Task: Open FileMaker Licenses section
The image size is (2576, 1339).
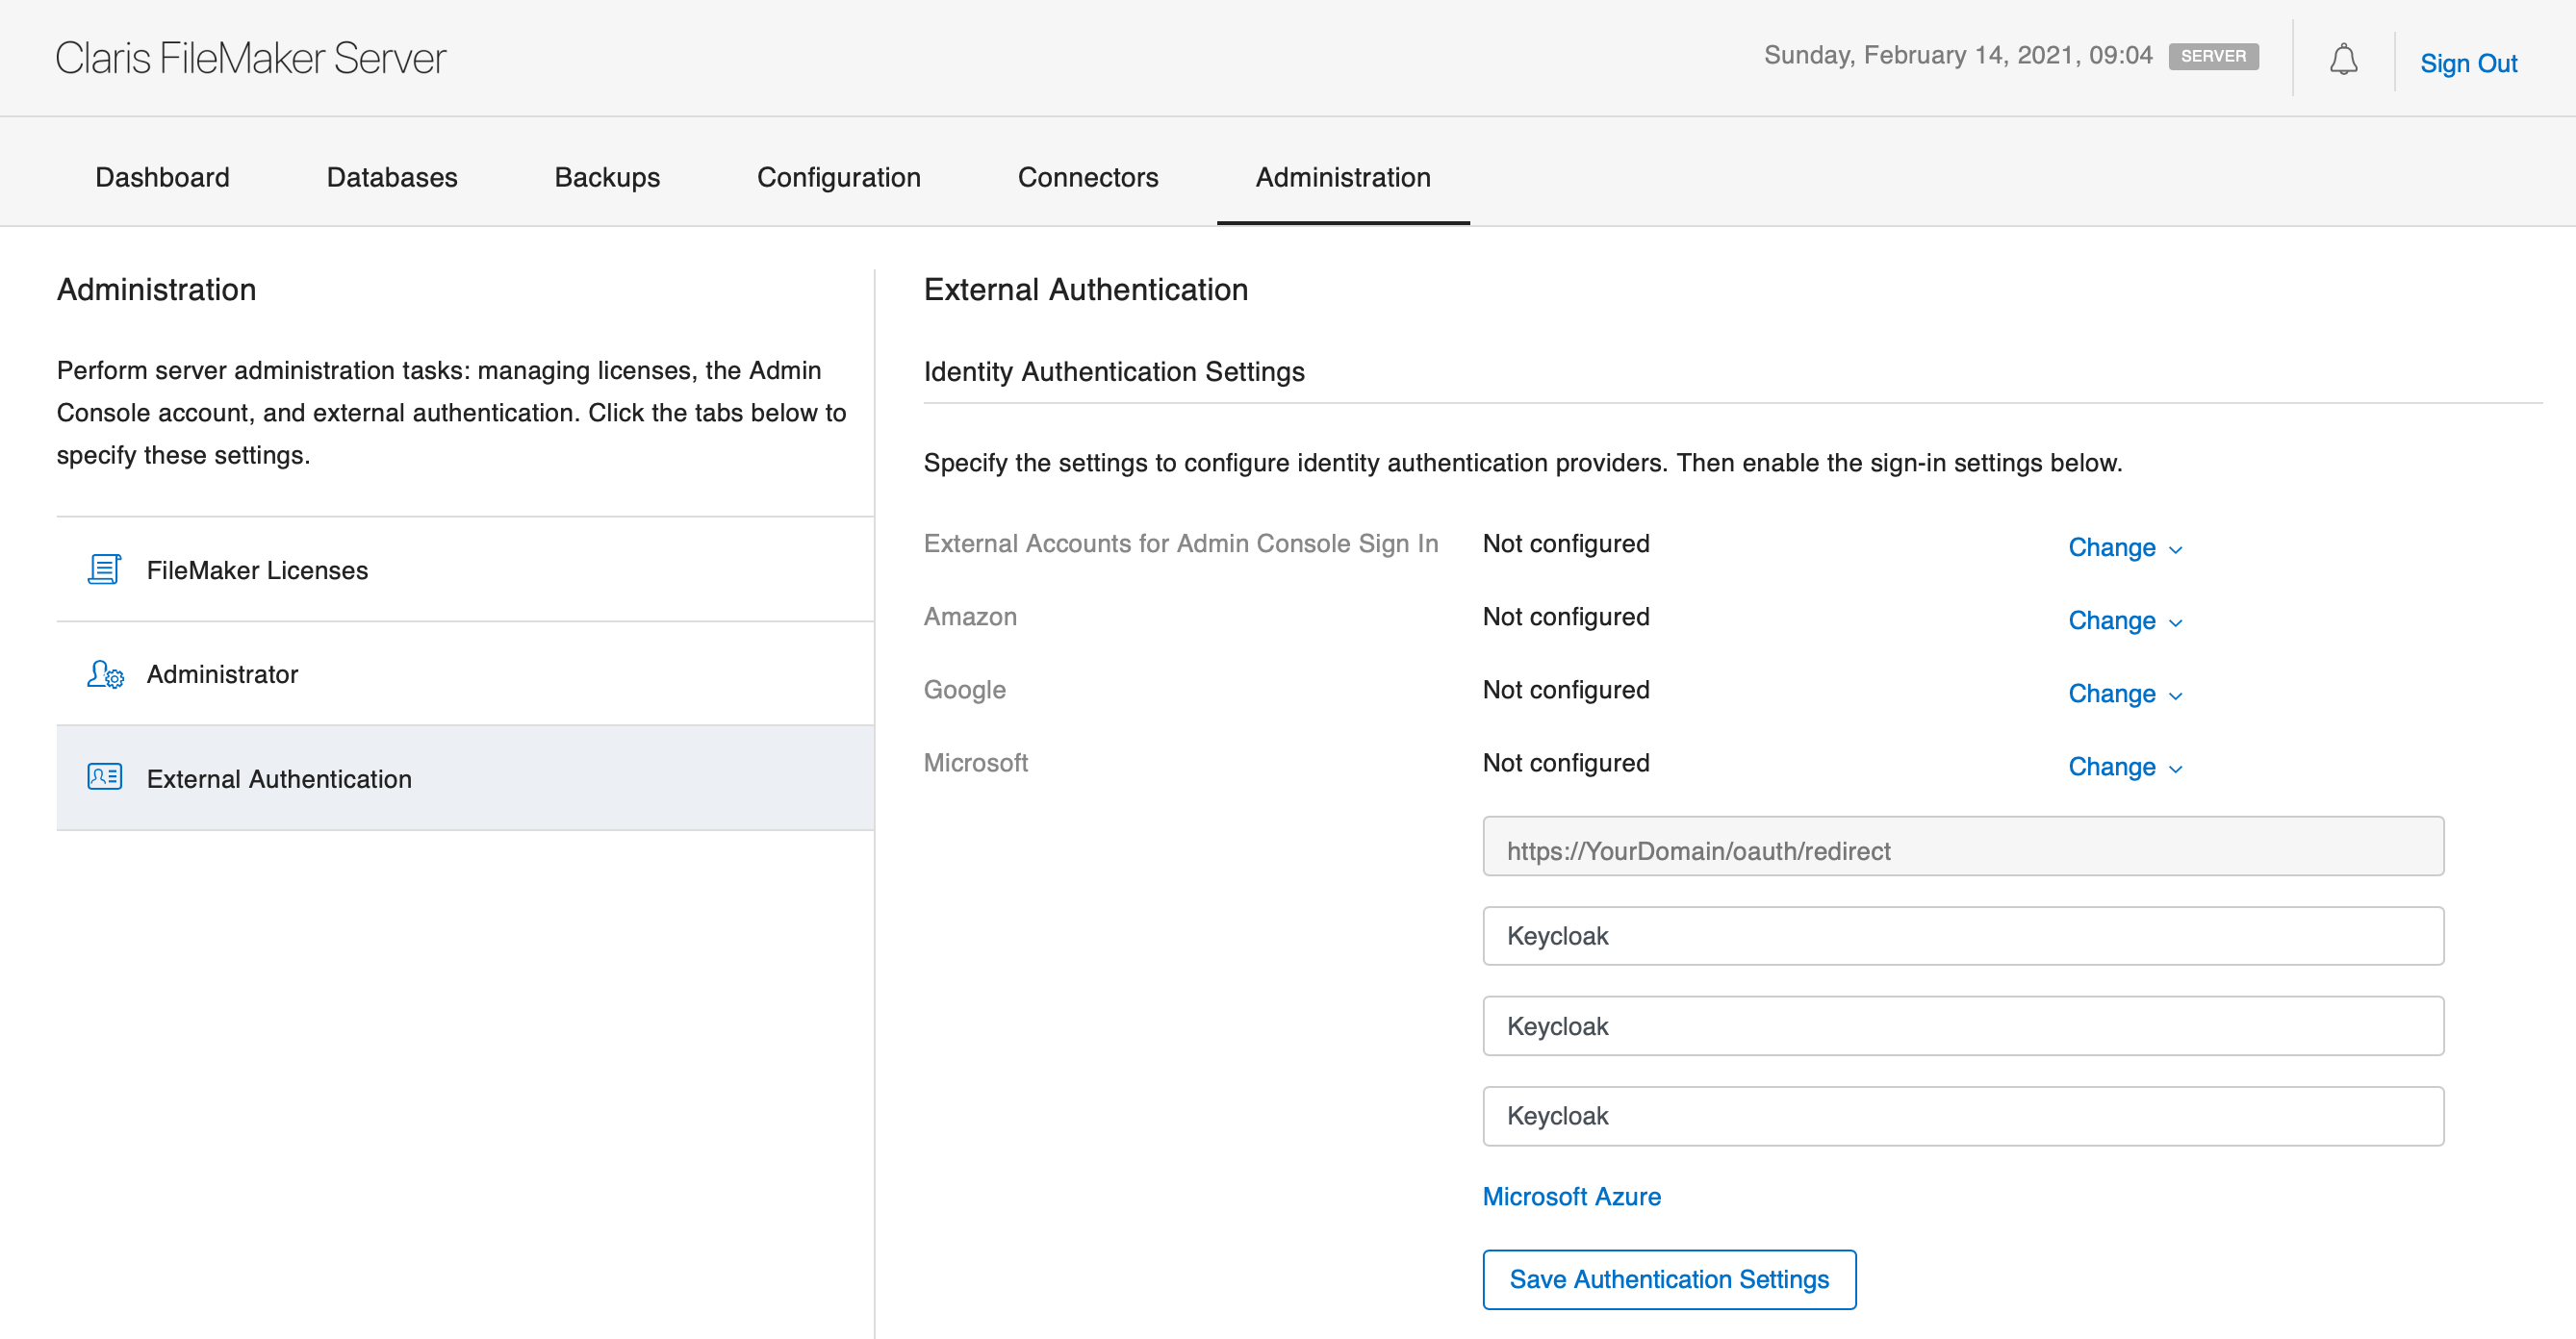Action: pos(465,569)
